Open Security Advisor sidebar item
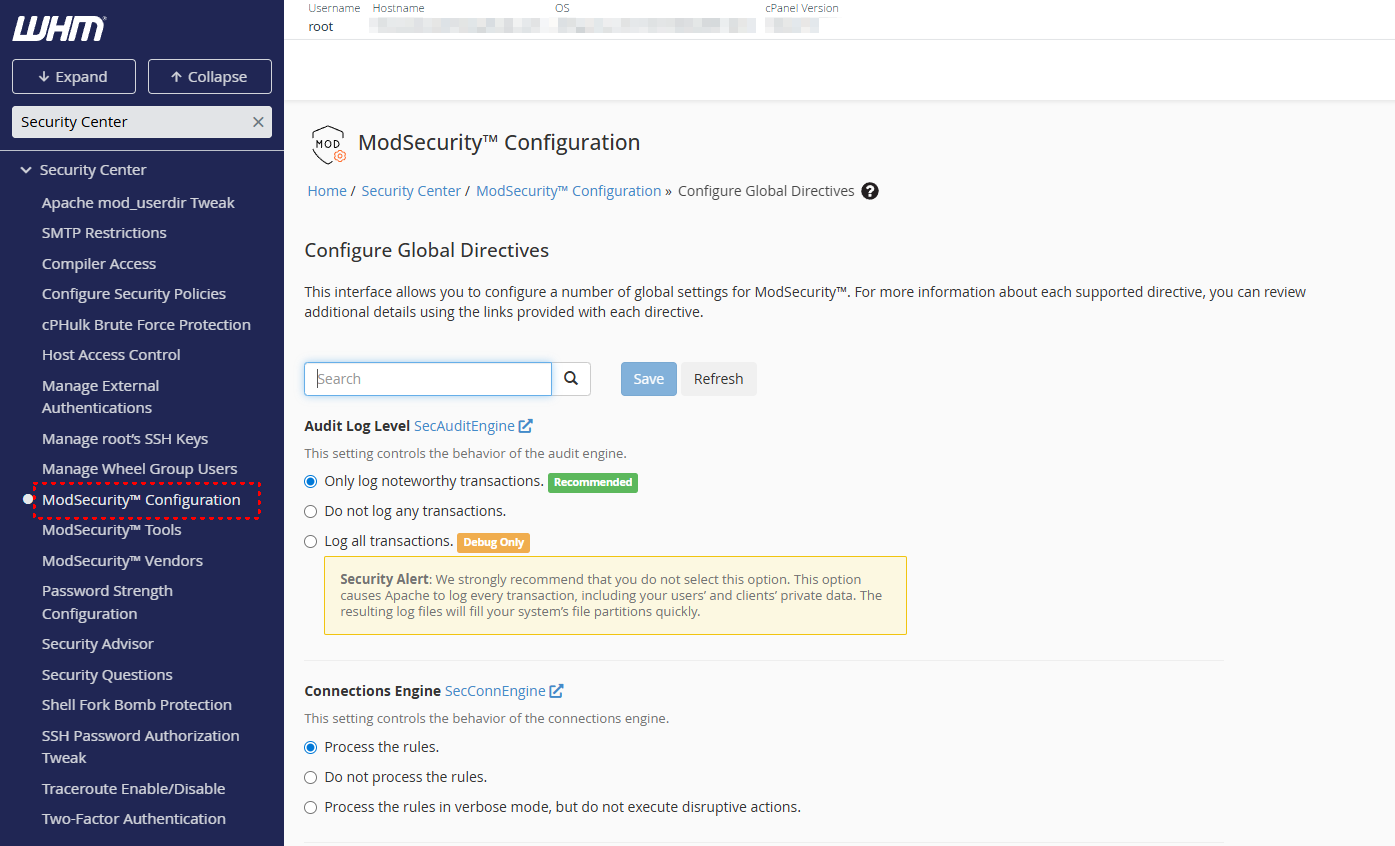 [98, 644]
